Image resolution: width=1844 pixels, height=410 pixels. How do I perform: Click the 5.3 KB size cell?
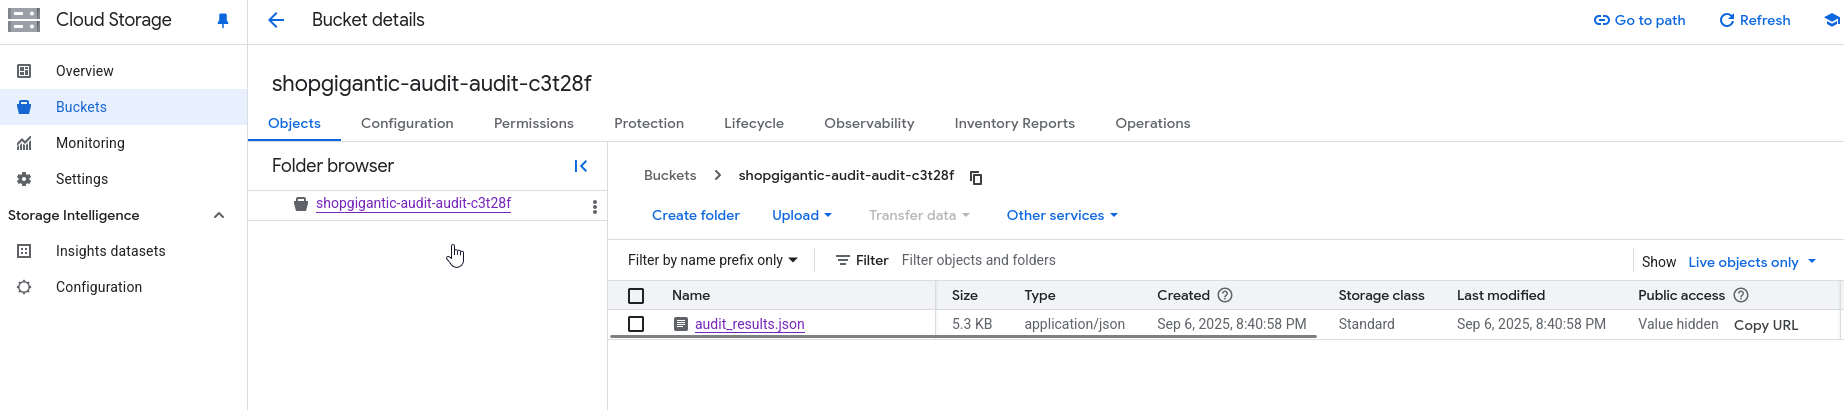tap(972, 324)
